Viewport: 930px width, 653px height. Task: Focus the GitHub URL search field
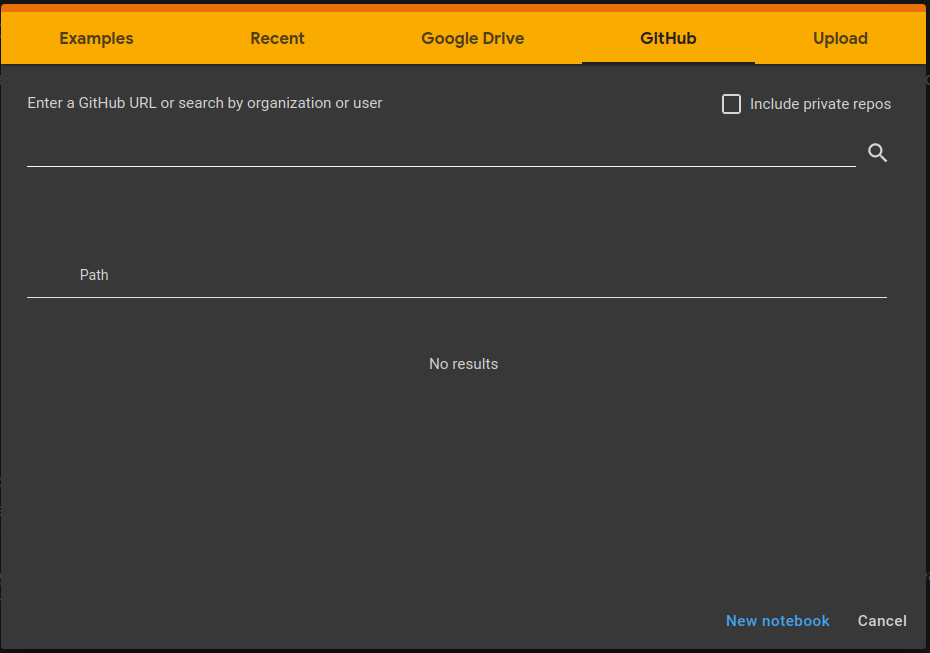click(441, 152)
